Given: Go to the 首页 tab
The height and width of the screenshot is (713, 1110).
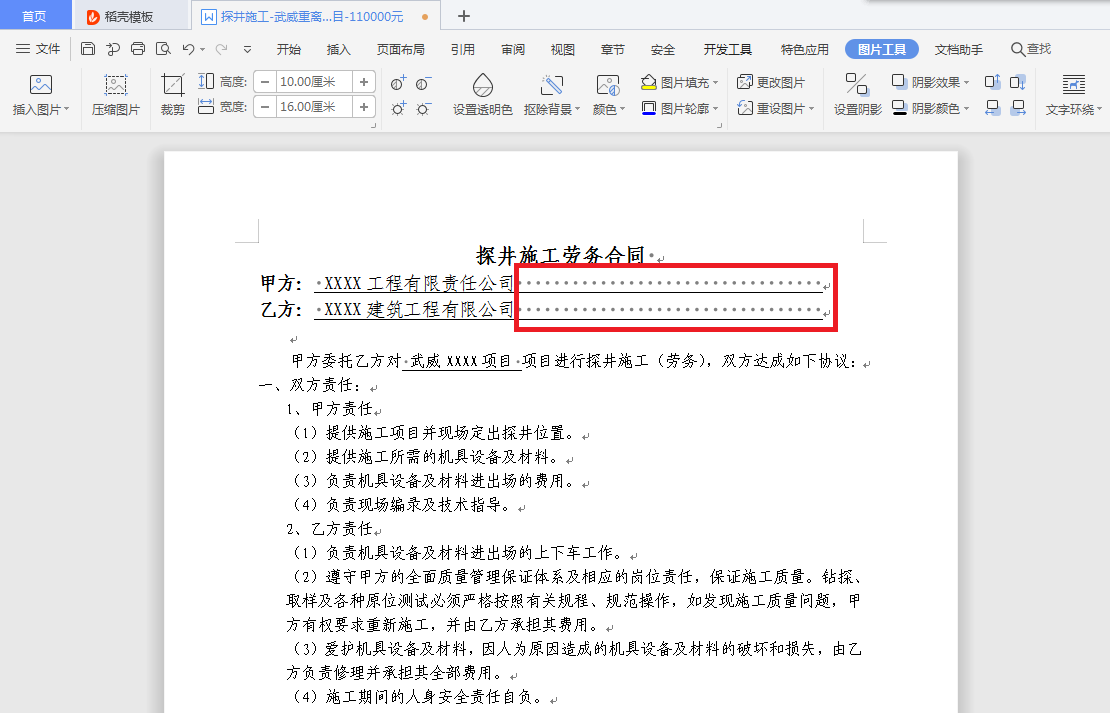Looking at the screenshot, I should click(x=35, y=16).
